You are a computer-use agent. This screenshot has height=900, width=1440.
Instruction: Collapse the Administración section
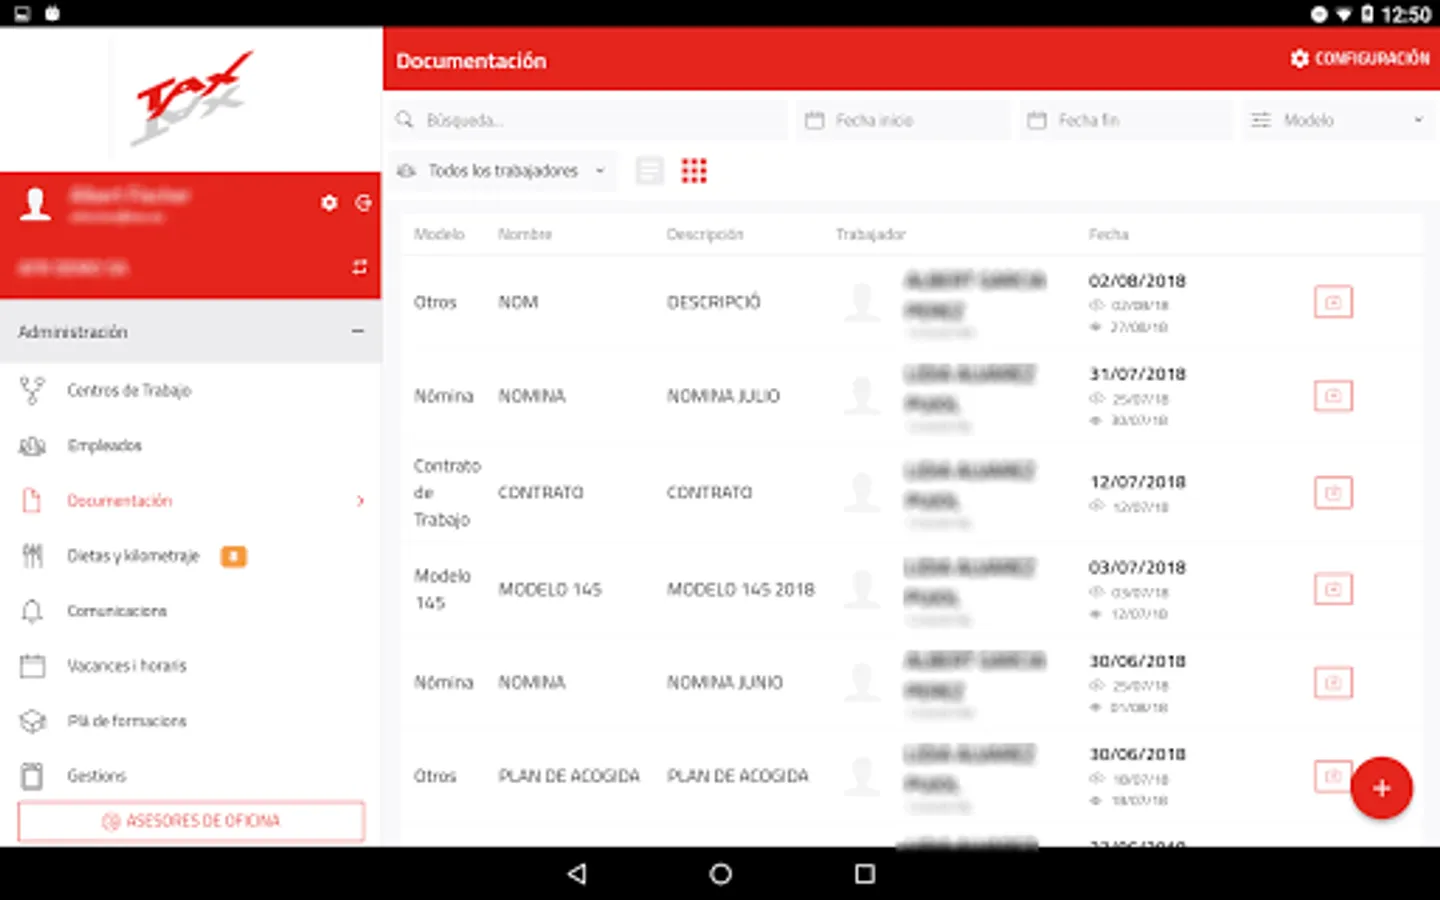pyautogui.click(x=358, y=331)
